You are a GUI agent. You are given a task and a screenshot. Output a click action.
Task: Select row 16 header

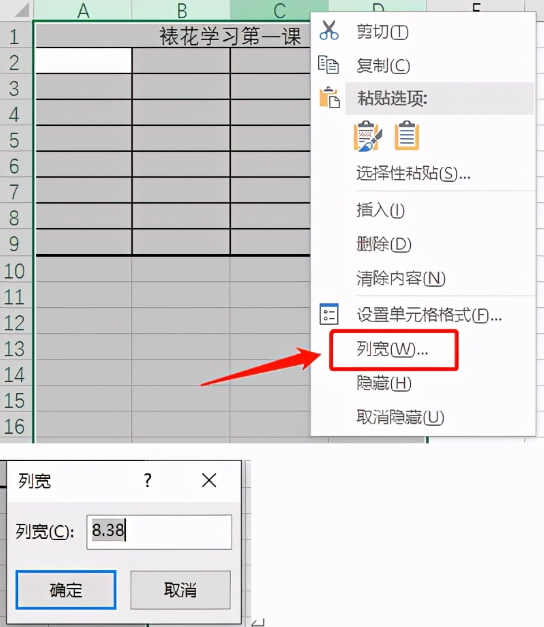[14, 427]
